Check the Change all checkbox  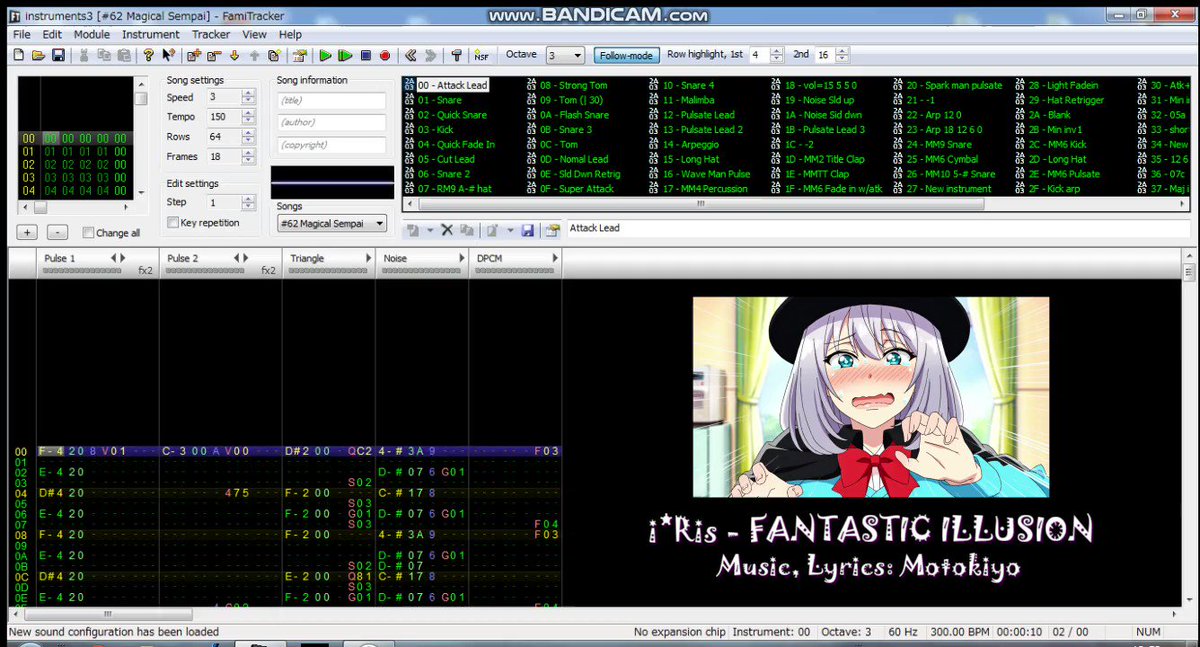click(88, 233)
